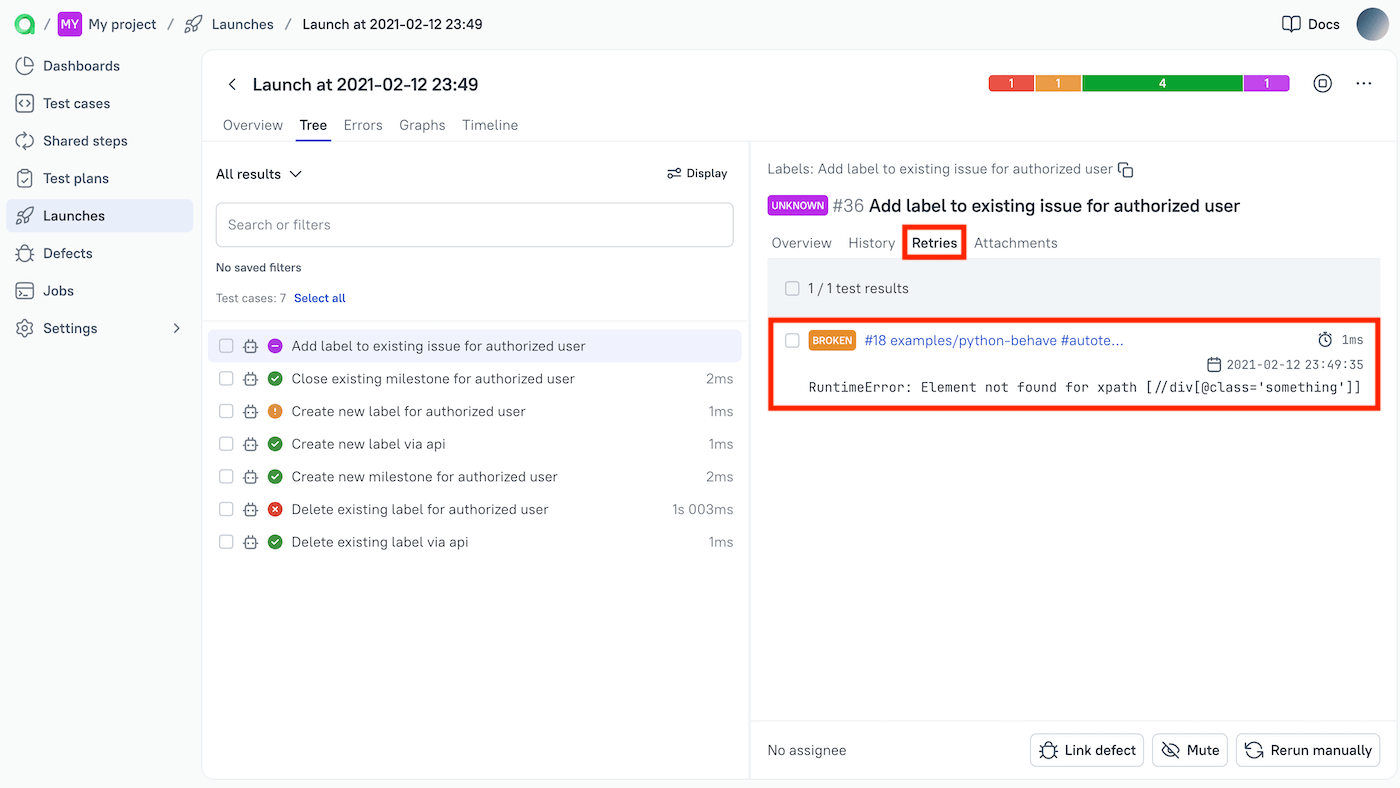Screen dimensions: 1400x788
Task: Switch to the Errors tab
Action: (363, 125)
